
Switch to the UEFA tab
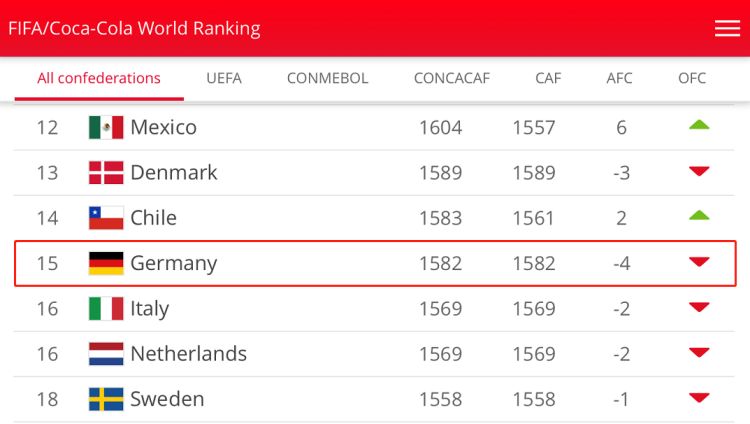224,78
